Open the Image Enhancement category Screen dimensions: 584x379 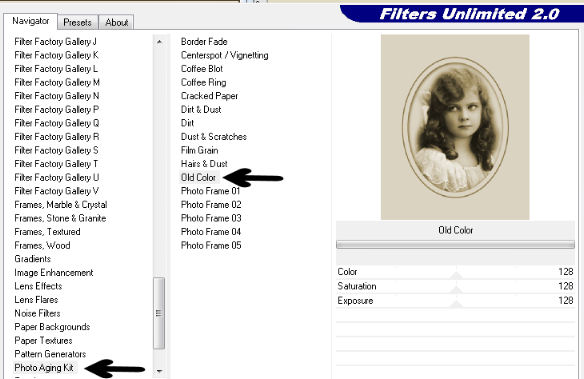54,273
